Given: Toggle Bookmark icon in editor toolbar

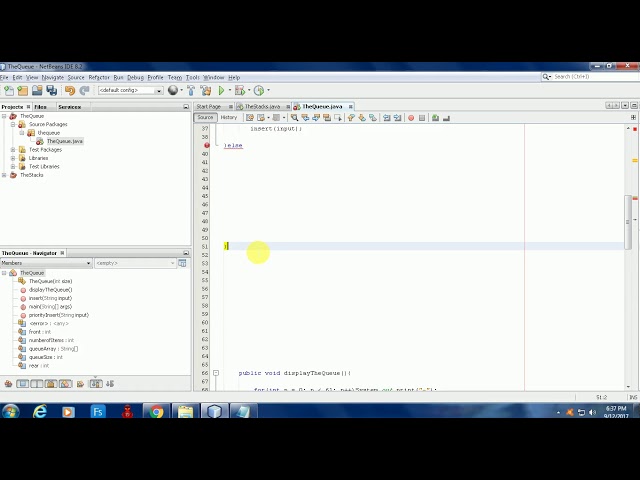Looking at the screenshot, I should (373, 118).
